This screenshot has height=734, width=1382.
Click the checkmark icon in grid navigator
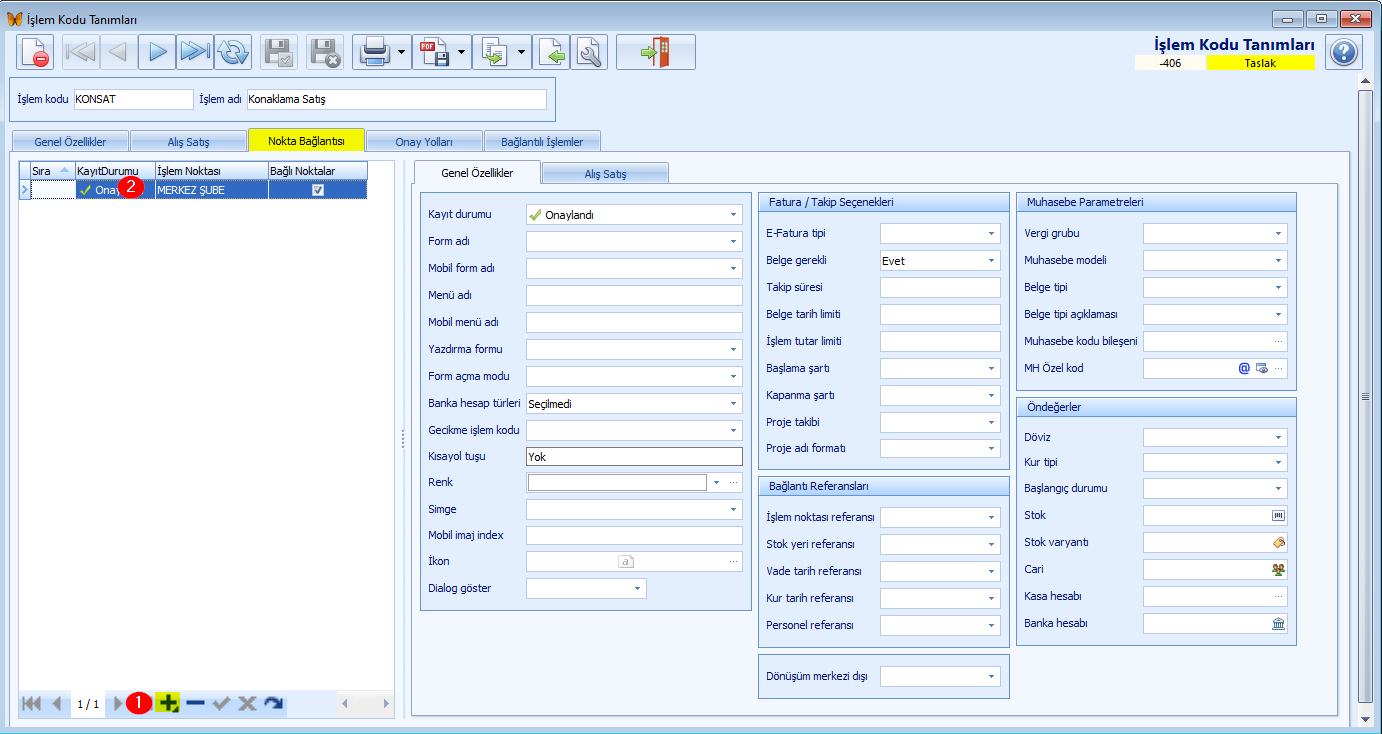tap(221, 704)
